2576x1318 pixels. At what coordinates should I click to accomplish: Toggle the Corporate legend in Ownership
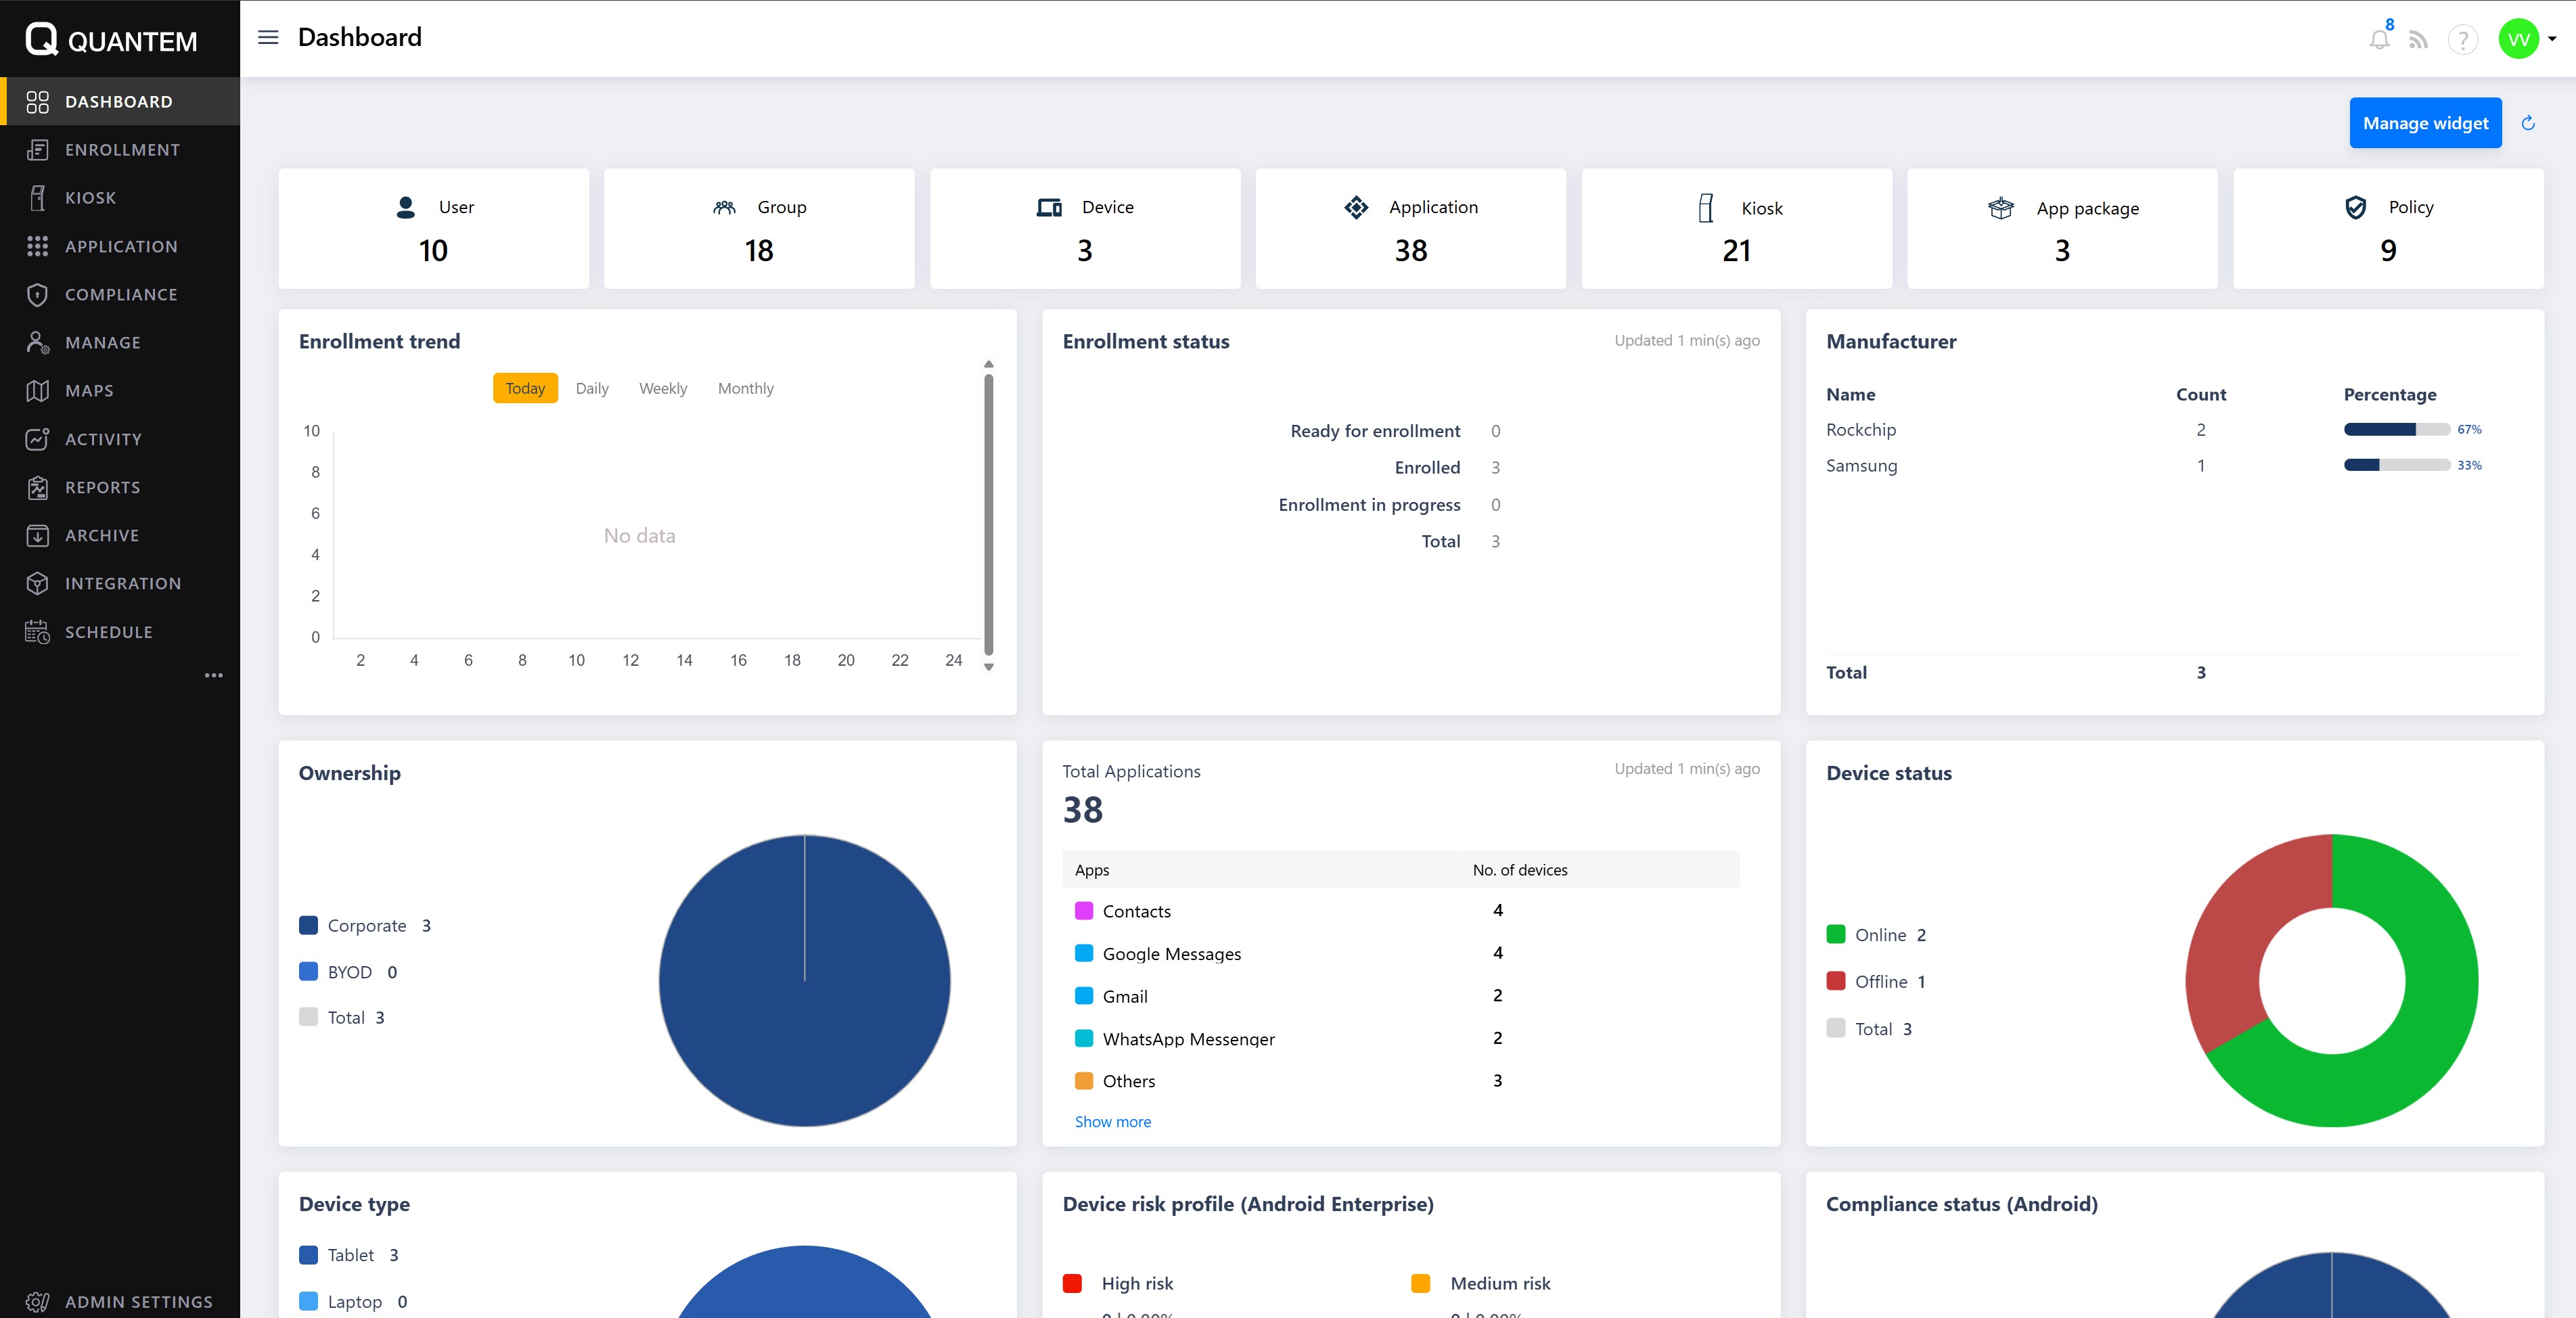365,925
